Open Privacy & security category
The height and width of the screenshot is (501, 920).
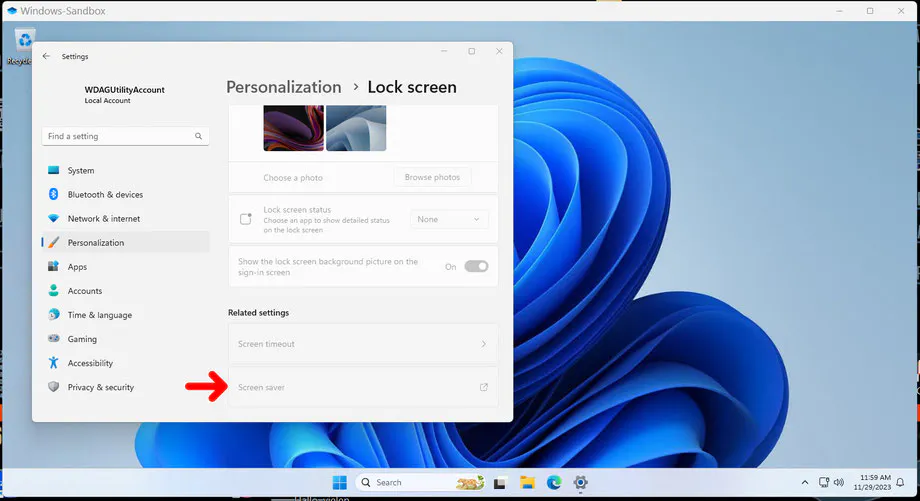point(126,387)
